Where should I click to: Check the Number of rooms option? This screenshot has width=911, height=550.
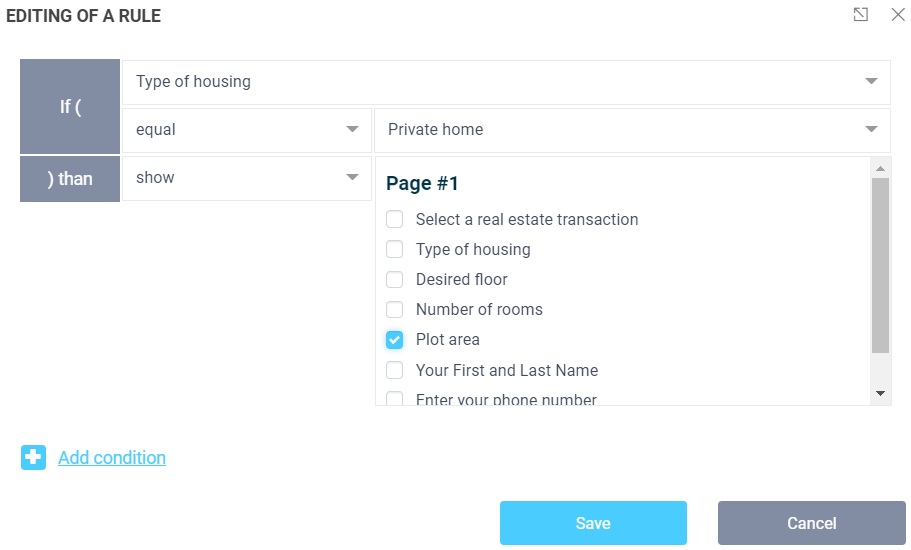pos(395,310)
